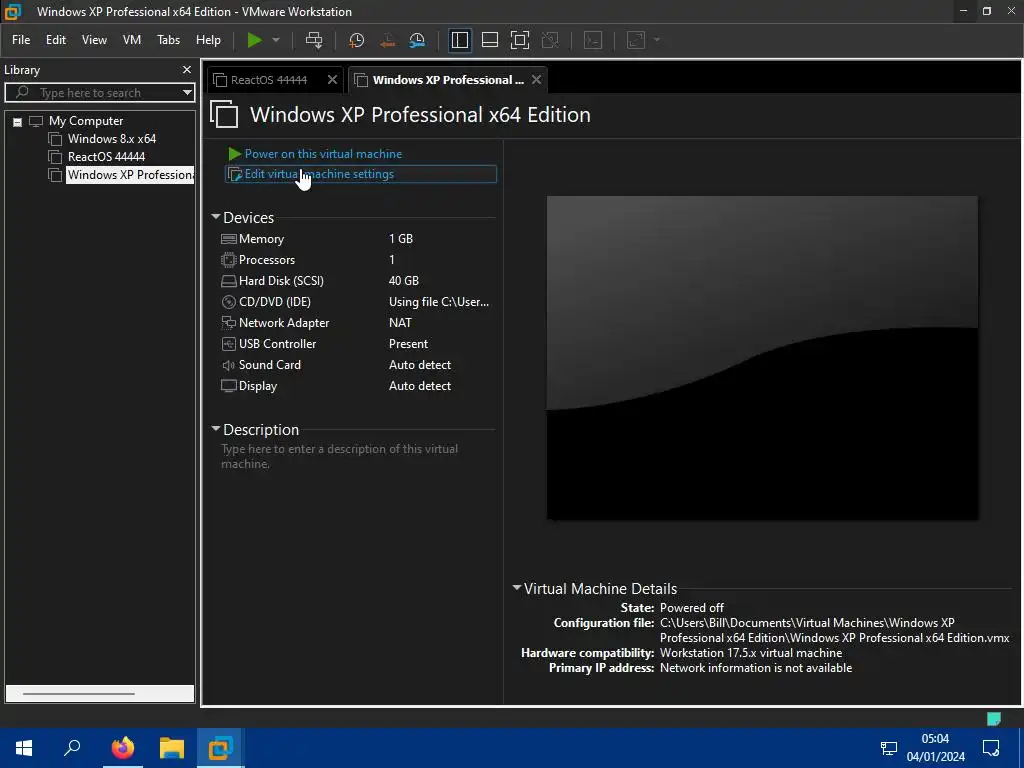Viewport: 1024px width, 768px height.
Task: Open the VM menu
Action: click(132, 40)
